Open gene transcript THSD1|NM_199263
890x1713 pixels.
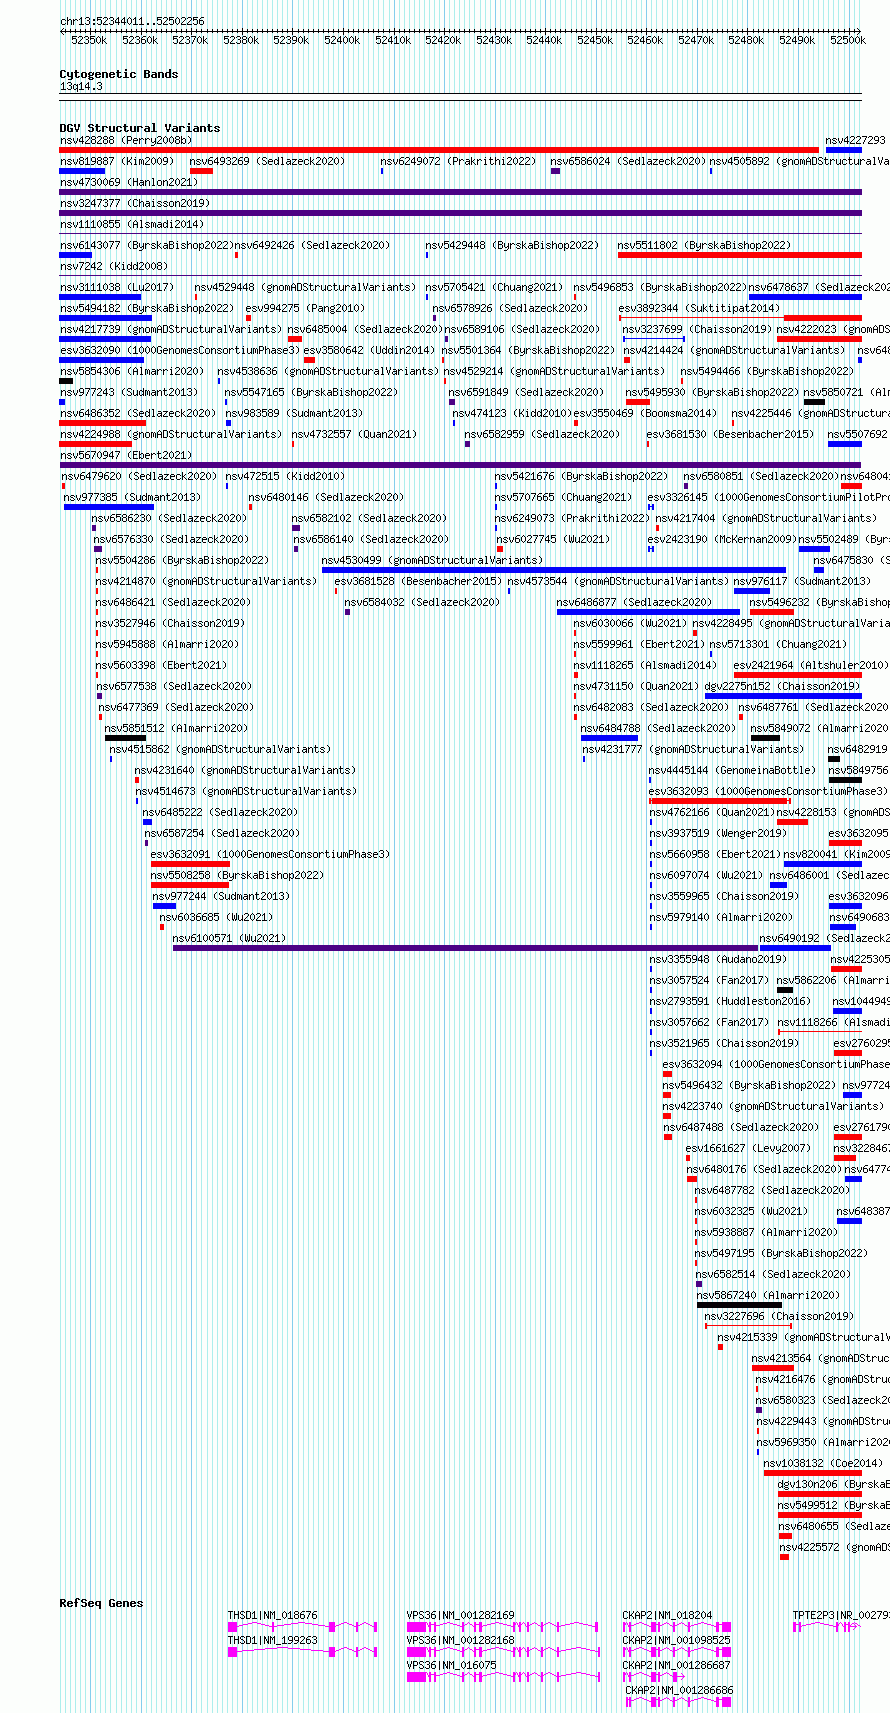(272, 1640)
